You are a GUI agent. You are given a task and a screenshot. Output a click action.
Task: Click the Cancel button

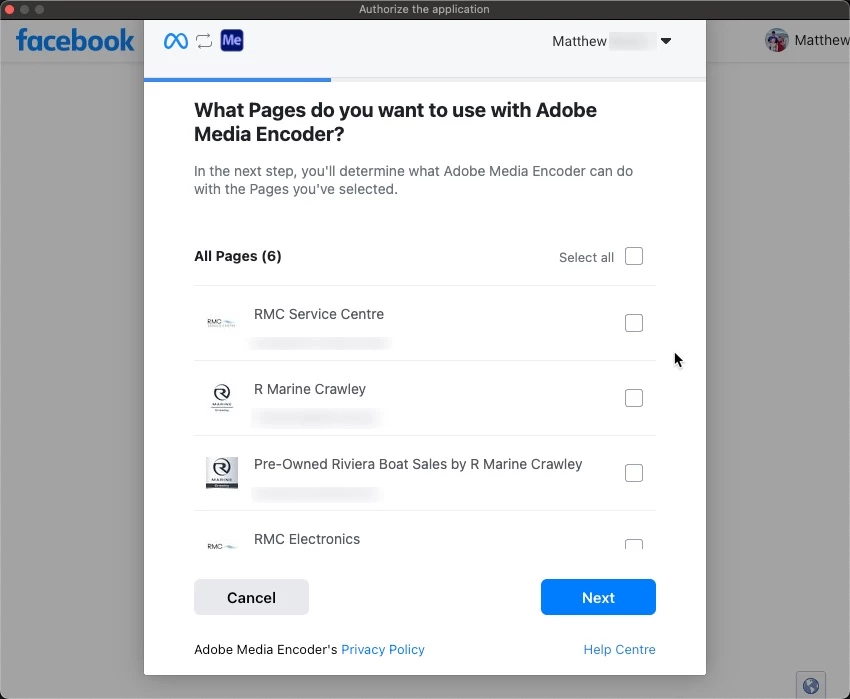pyautogui.click(x=252, y=597)
